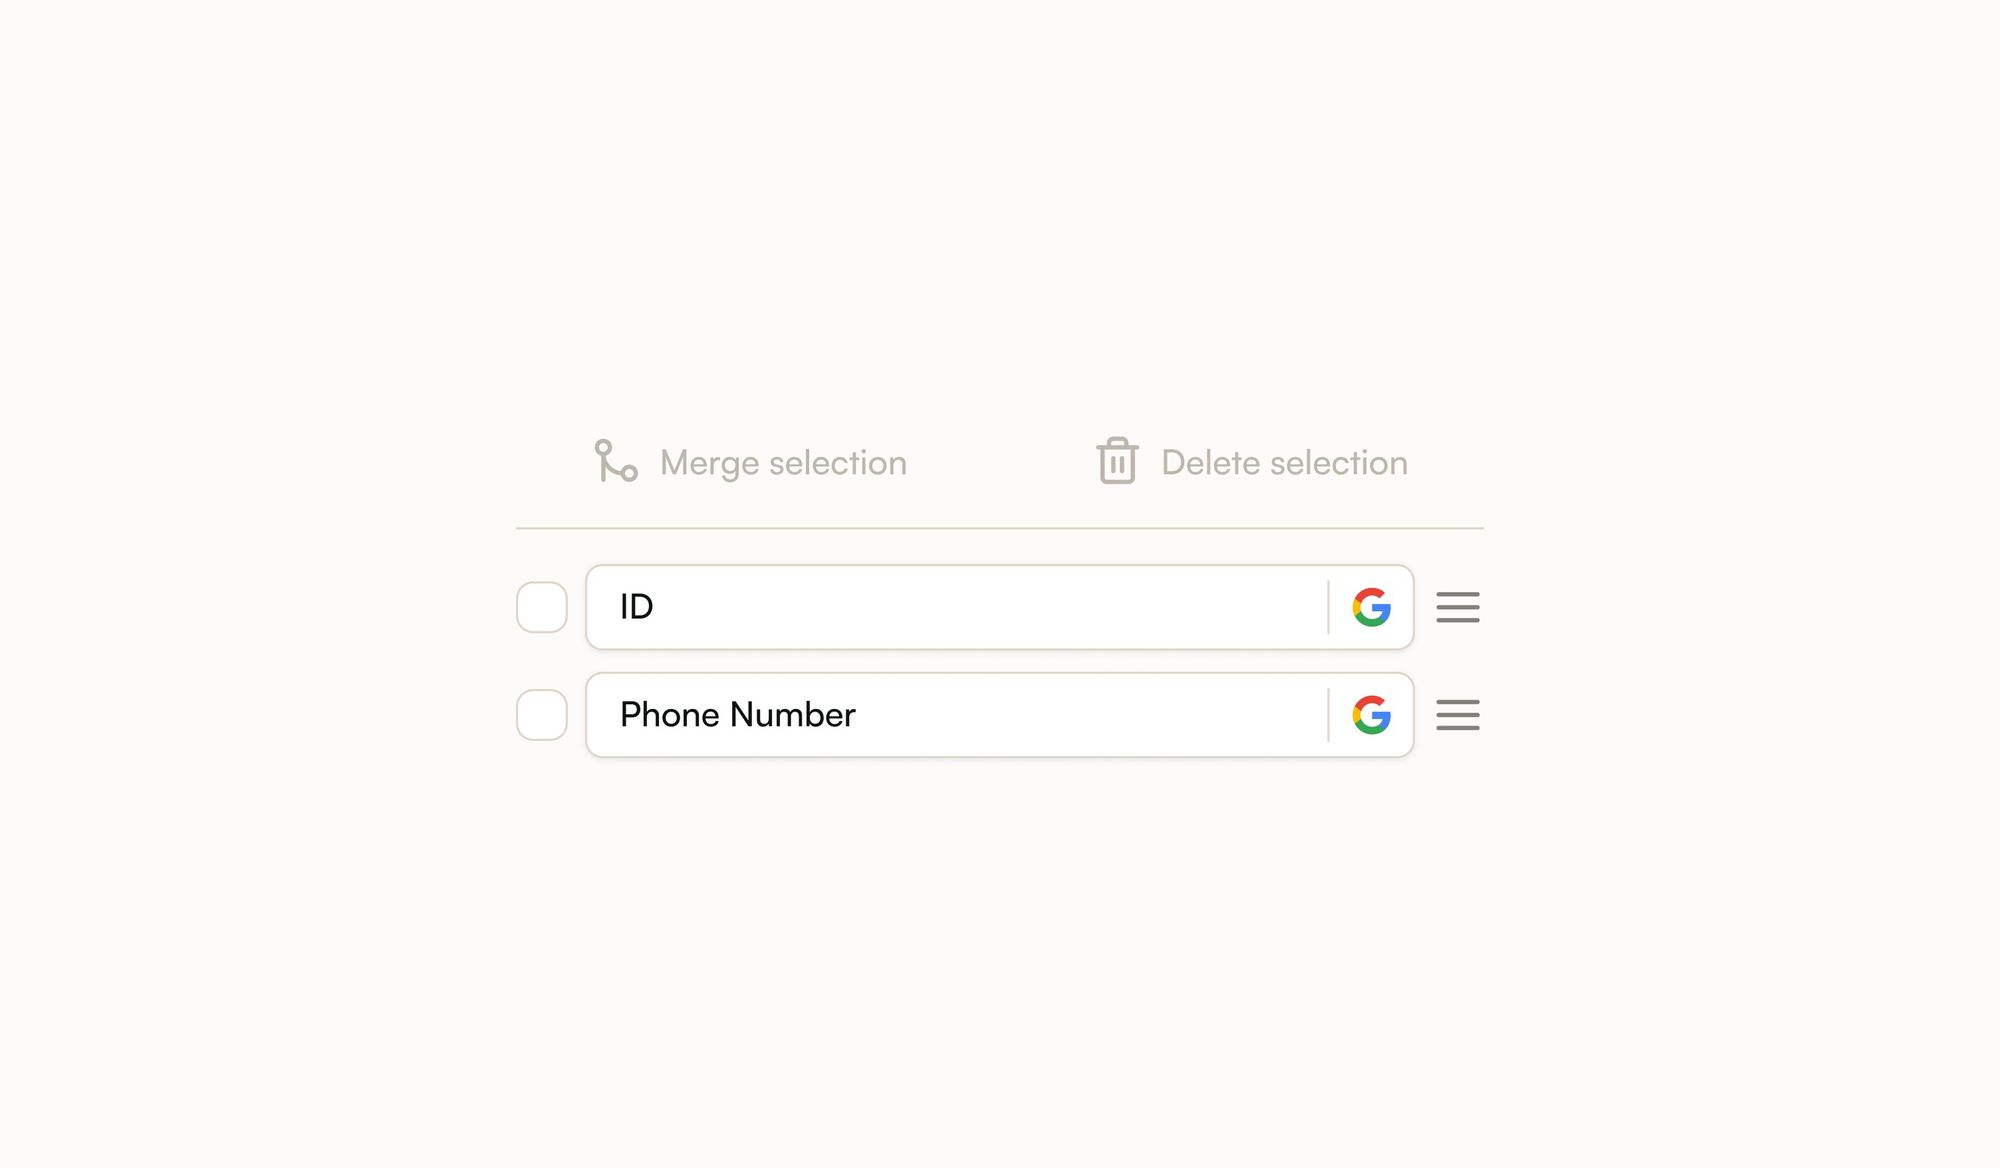Click the Google logo in Phone Number row
Image resolution: width=2000 pixels, height=1168 pixels.
coord(1372,715)
